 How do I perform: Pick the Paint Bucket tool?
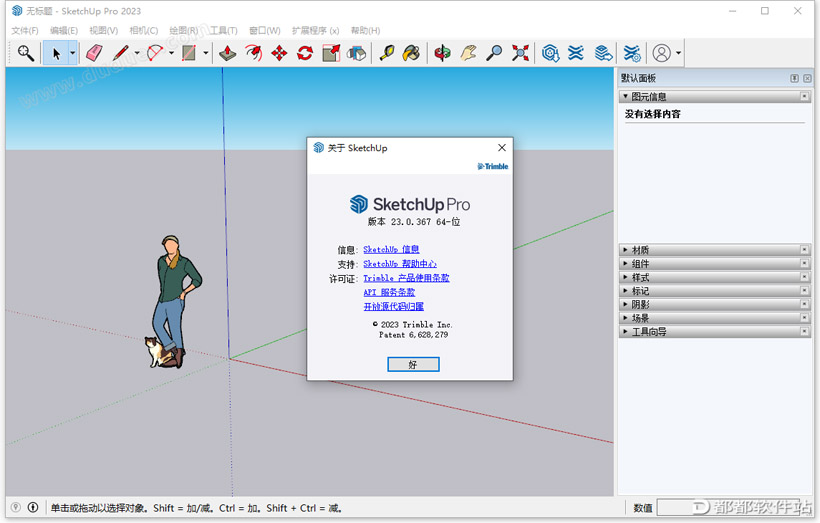click(x=412, y=53)
